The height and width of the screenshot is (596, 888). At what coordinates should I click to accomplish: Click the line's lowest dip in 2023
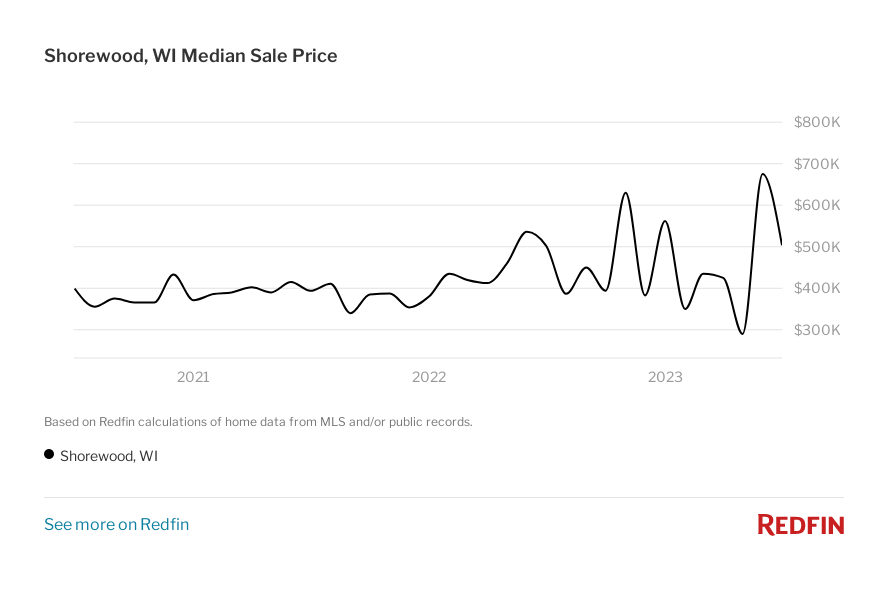pyautogui.click(x=742, y=334)
